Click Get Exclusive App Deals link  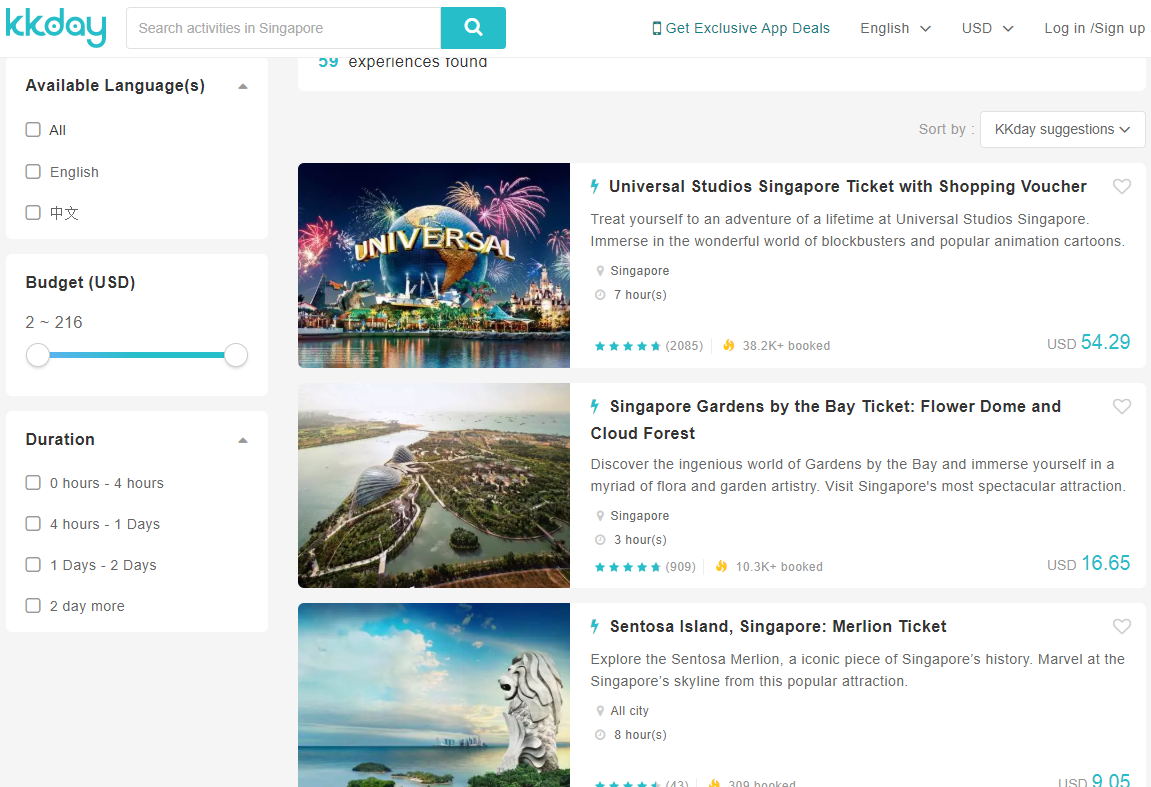point(747,29)
